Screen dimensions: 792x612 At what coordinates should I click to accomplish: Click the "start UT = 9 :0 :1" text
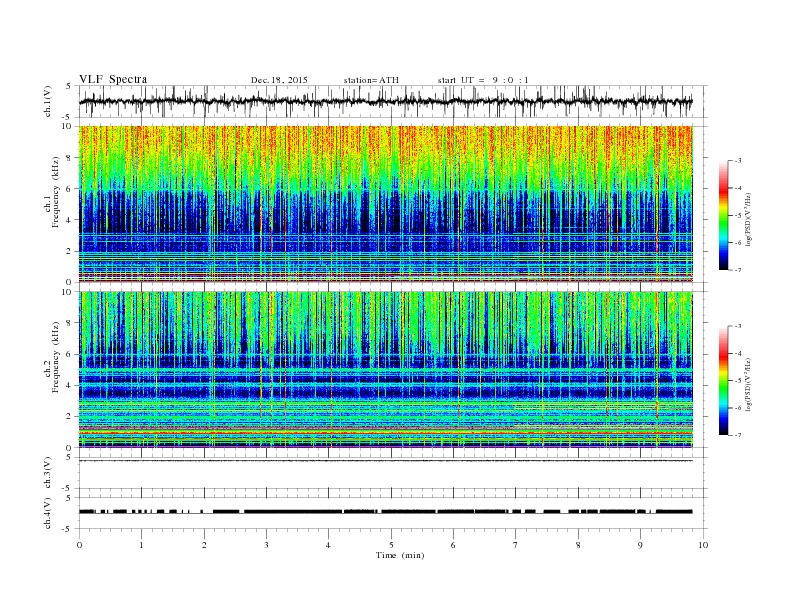click(x=483, y=80)
